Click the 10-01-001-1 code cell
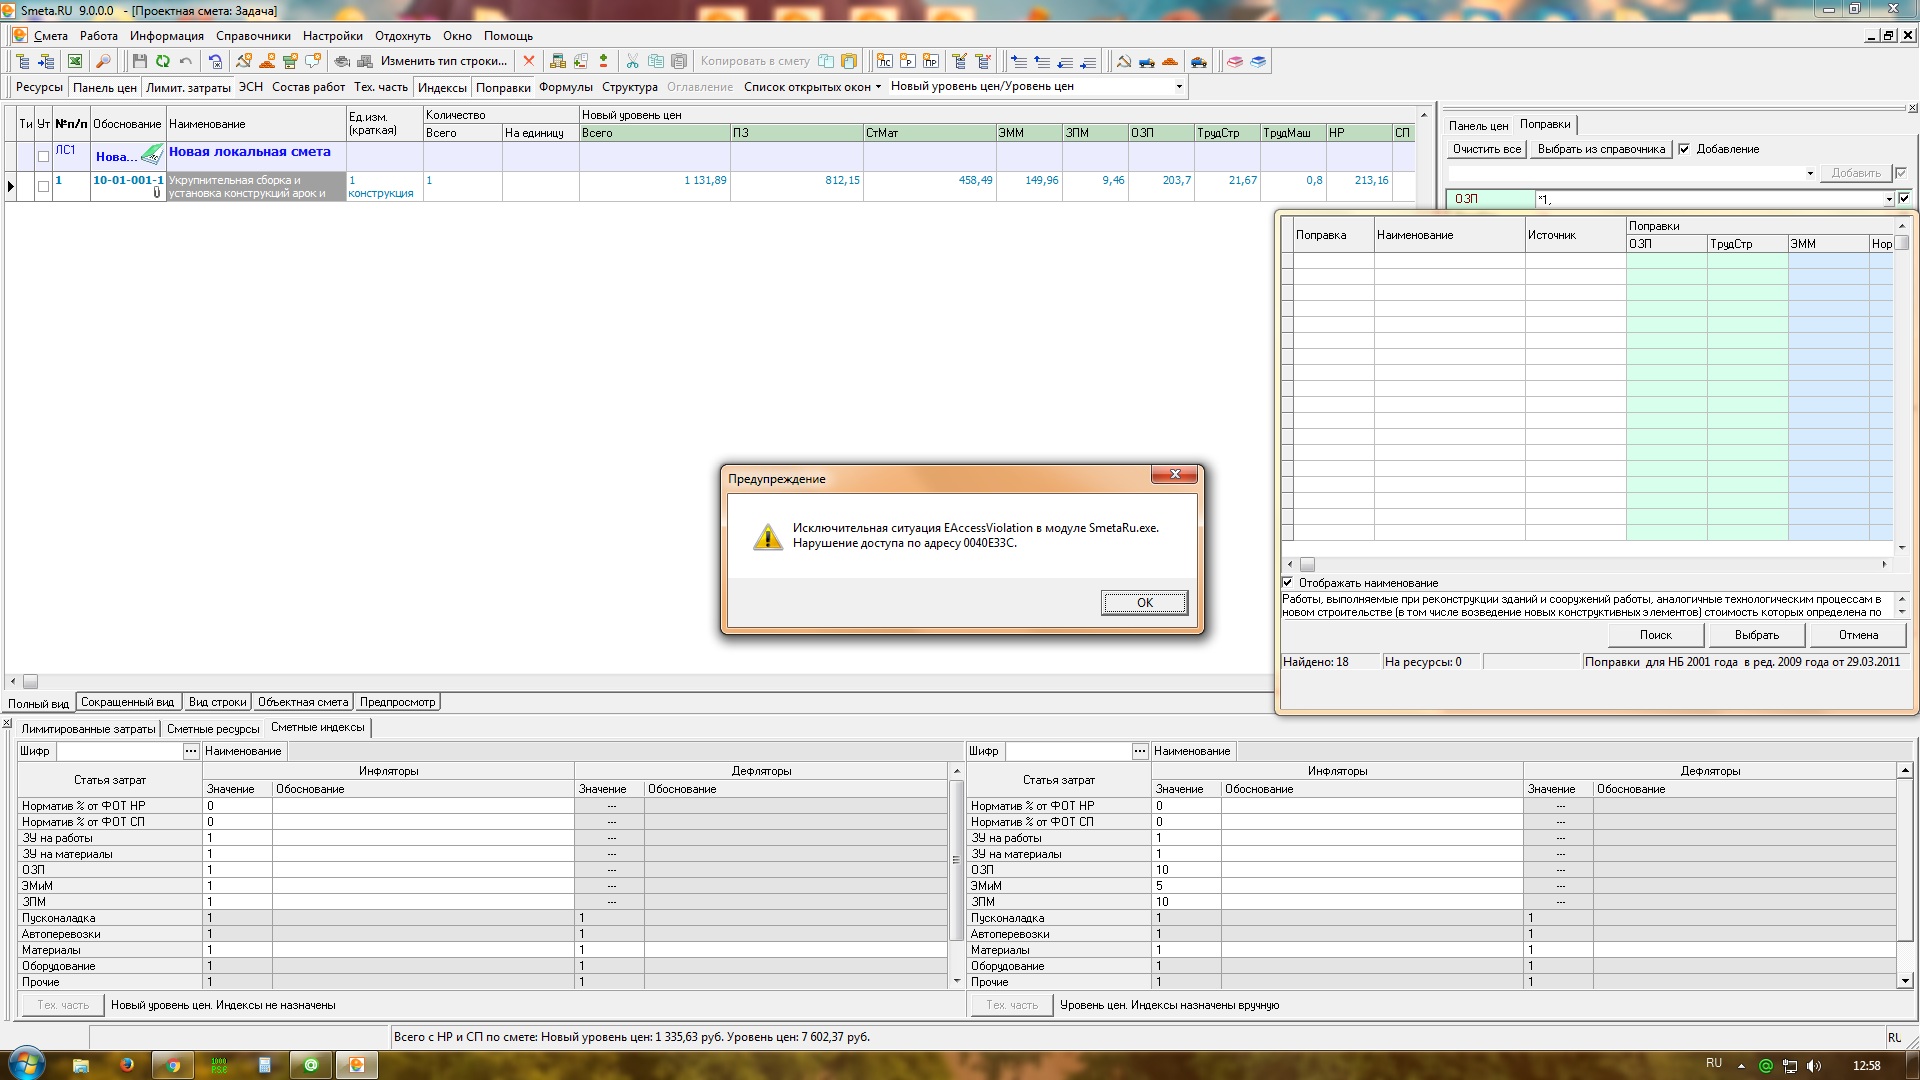The width and height of the screenshot is (1920, 1080). (128, 186)
